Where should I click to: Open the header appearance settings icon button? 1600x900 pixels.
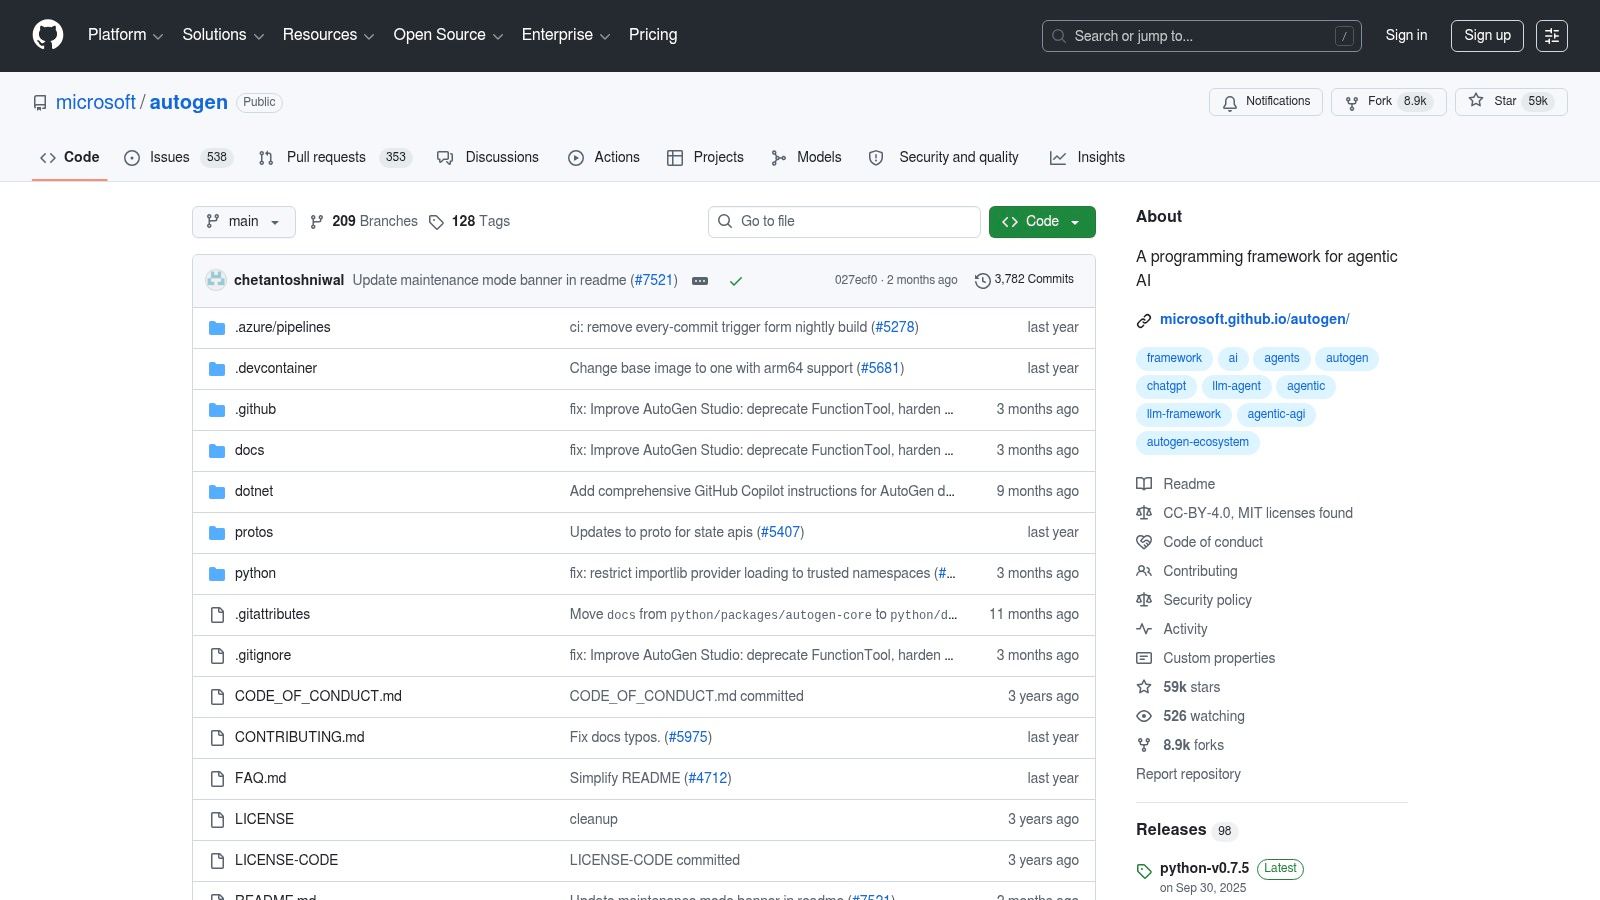[x=1552, y=36]
